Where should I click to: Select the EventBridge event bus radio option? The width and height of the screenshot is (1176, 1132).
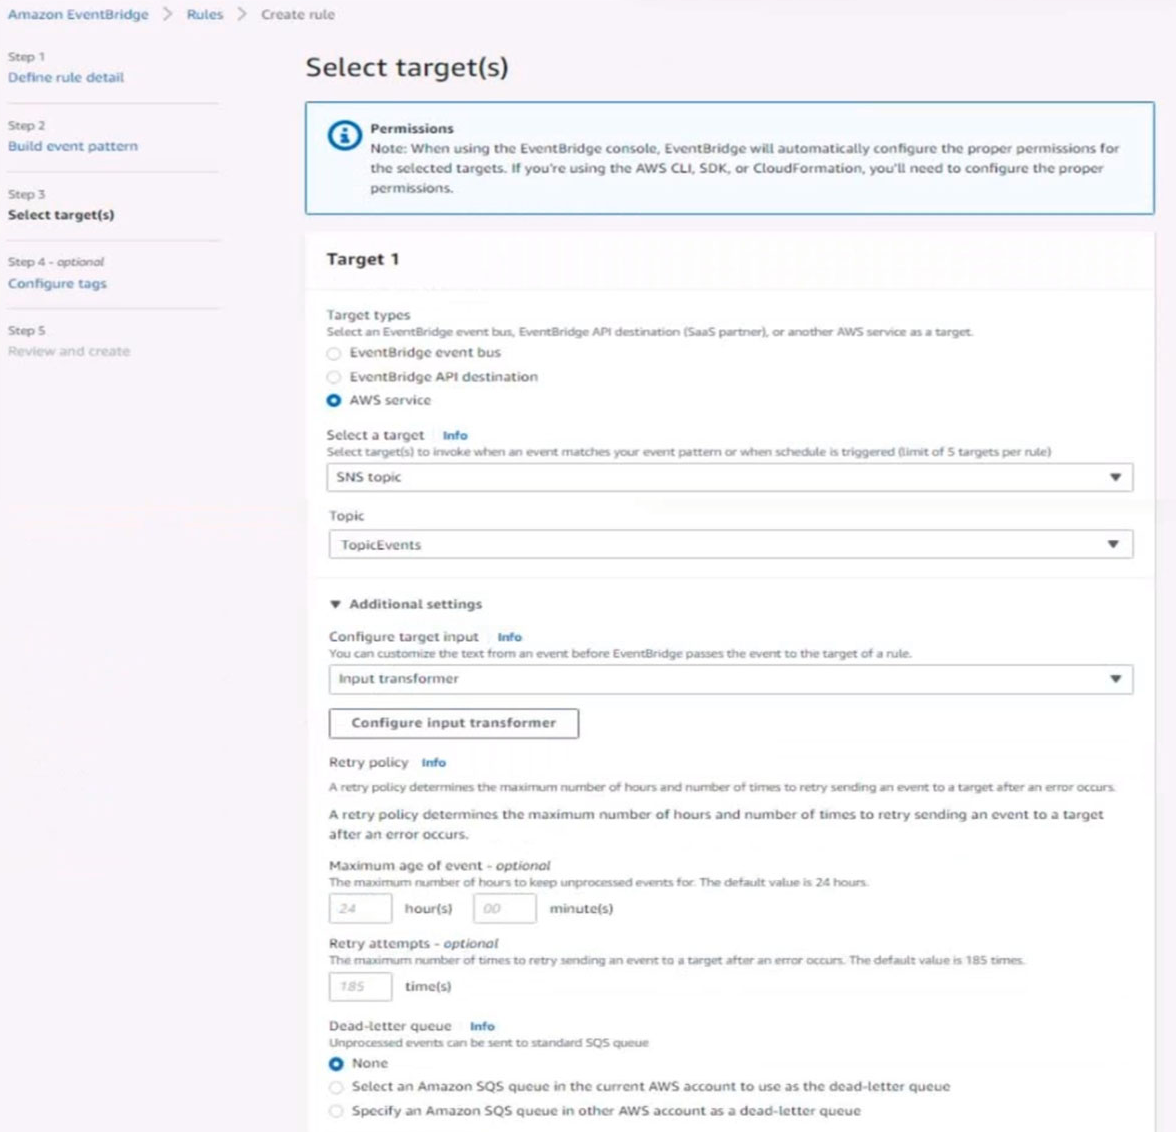(x=334, y=353)
